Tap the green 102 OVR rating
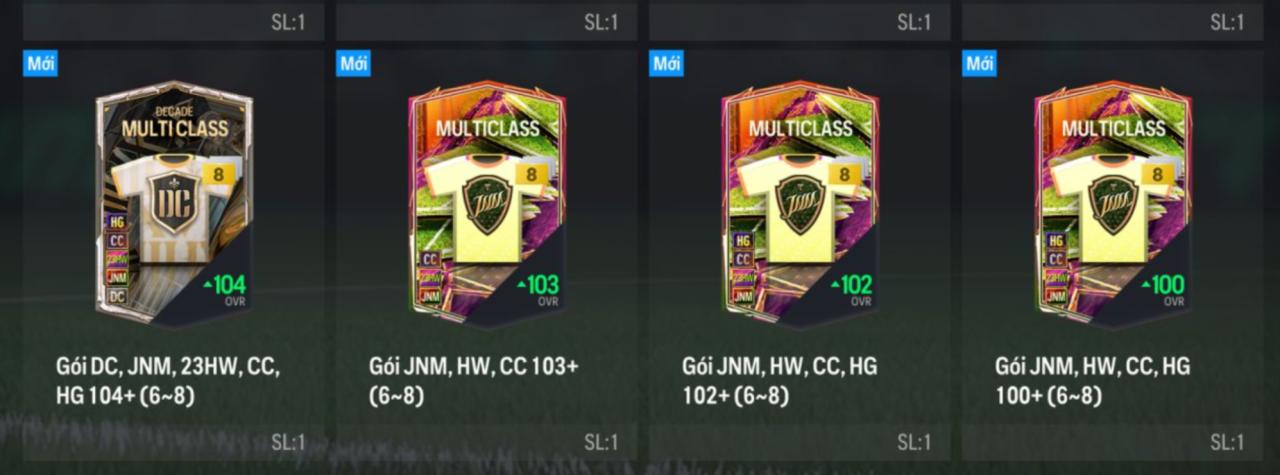1280x475 pixels. (x=850, y=285)
